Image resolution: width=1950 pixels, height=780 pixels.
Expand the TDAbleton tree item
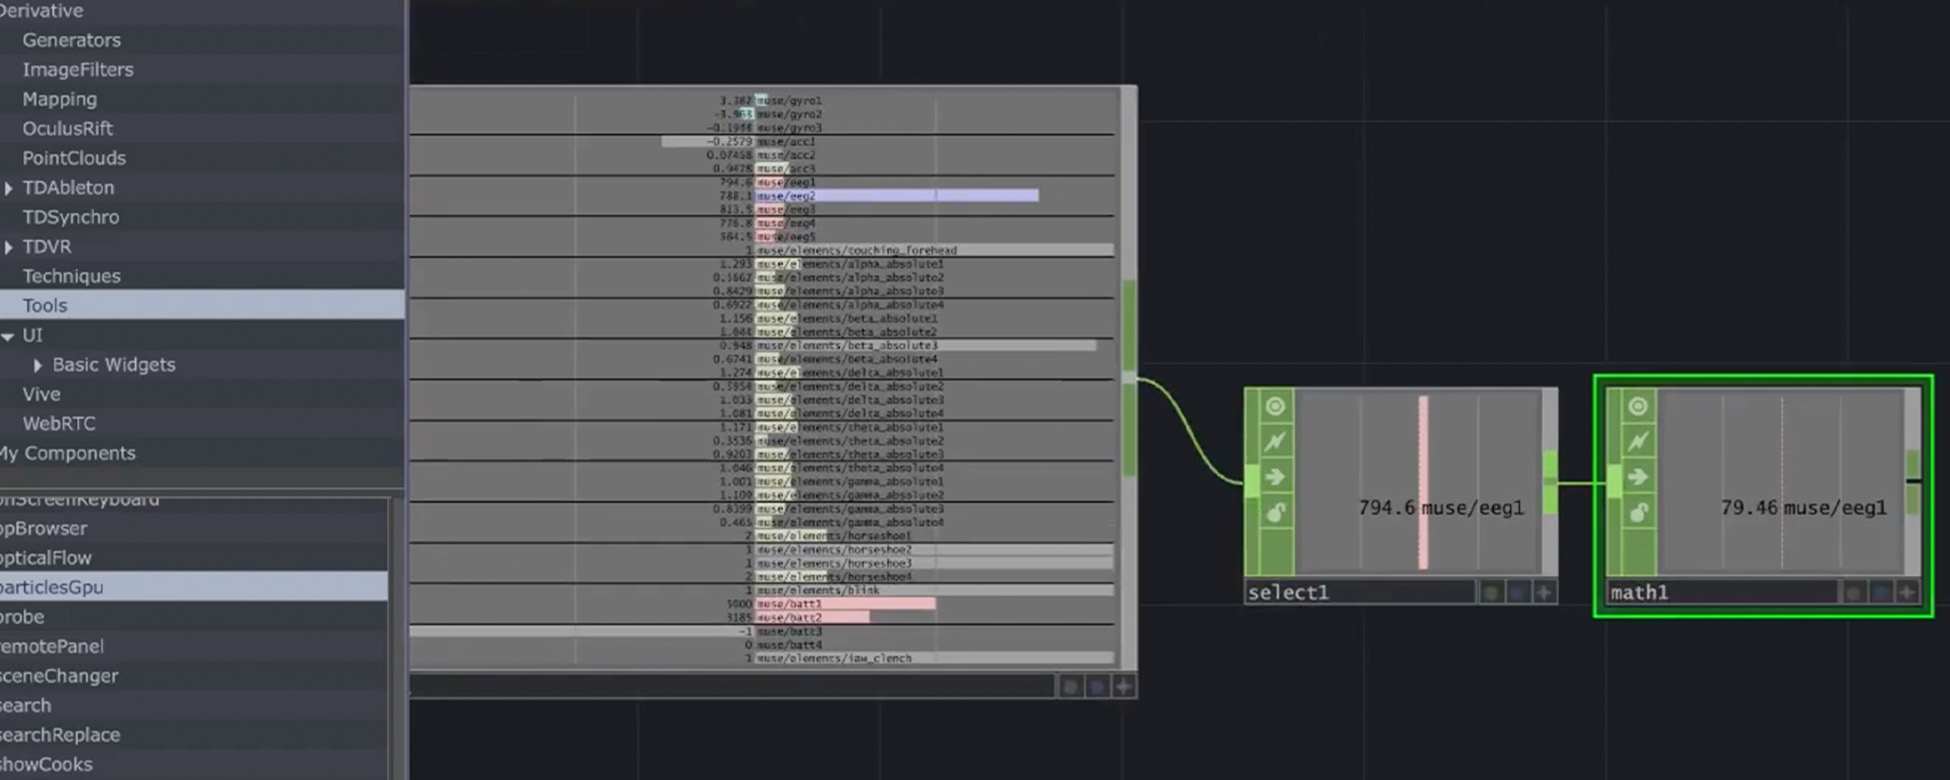click(x=9, y=188)
